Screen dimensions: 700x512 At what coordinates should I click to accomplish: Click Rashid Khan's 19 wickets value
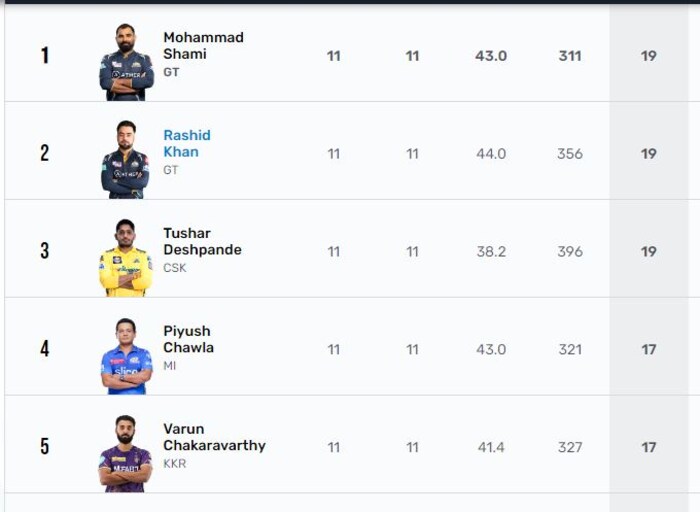[x=649, y=154]
